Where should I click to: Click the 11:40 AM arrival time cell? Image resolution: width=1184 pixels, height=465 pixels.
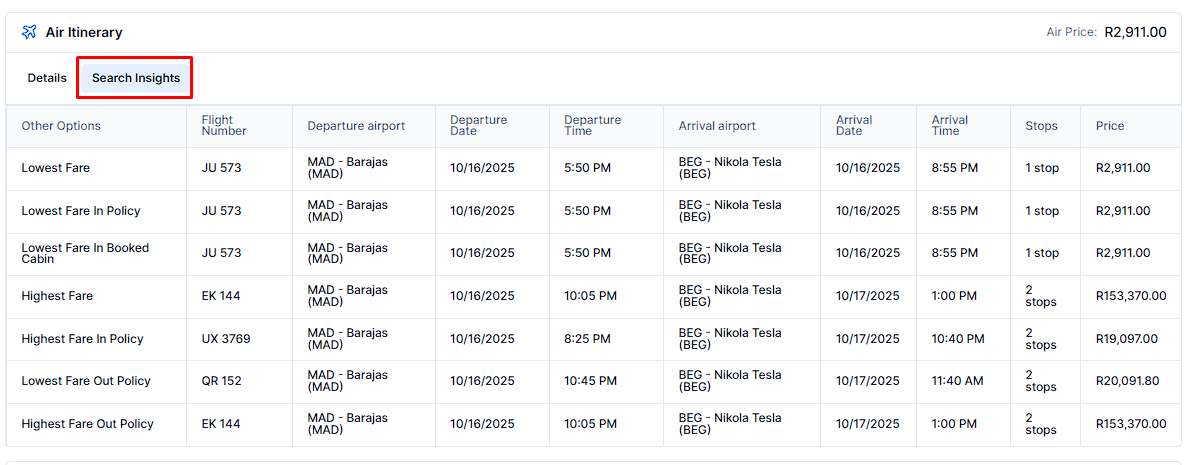(957, 381)
